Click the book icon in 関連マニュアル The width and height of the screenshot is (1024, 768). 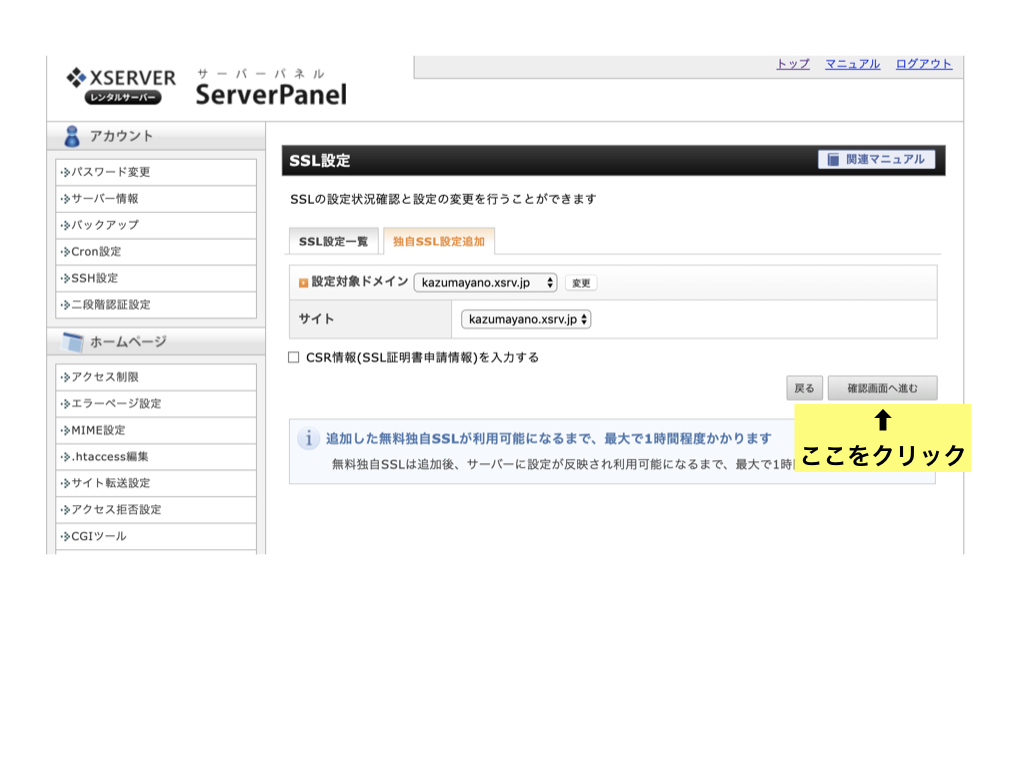pyautogui.click(x=833, y=159)
